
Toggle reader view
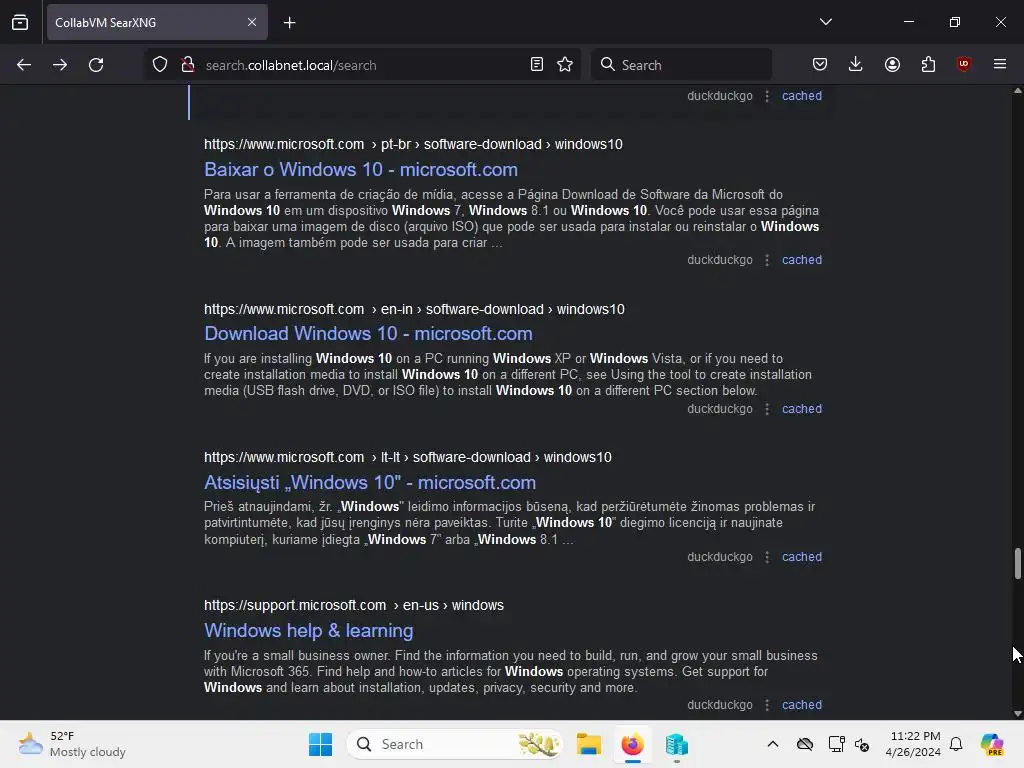coord(537,65)
